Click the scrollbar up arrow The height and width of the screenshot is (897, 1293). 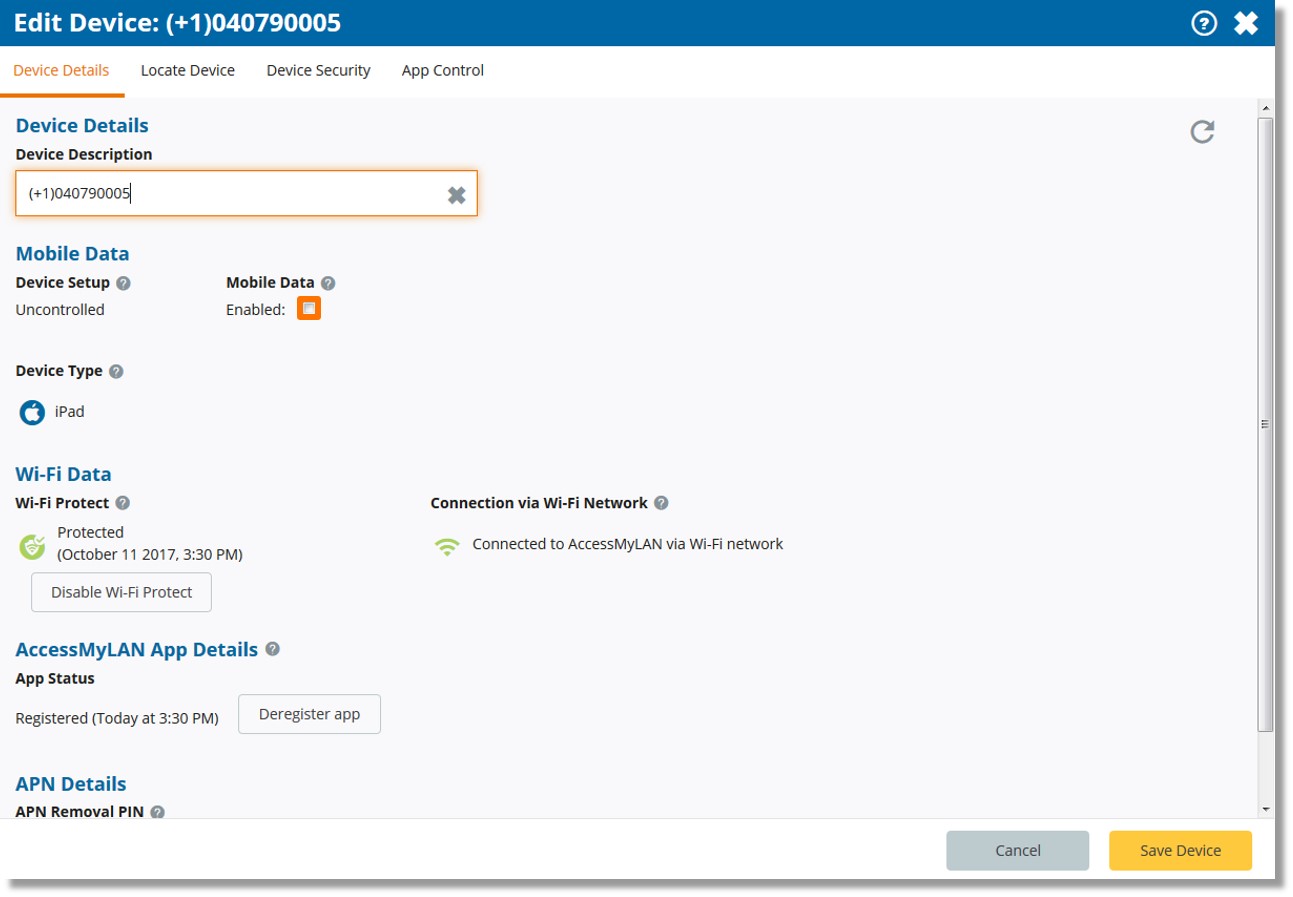[x=1265, y=107]
